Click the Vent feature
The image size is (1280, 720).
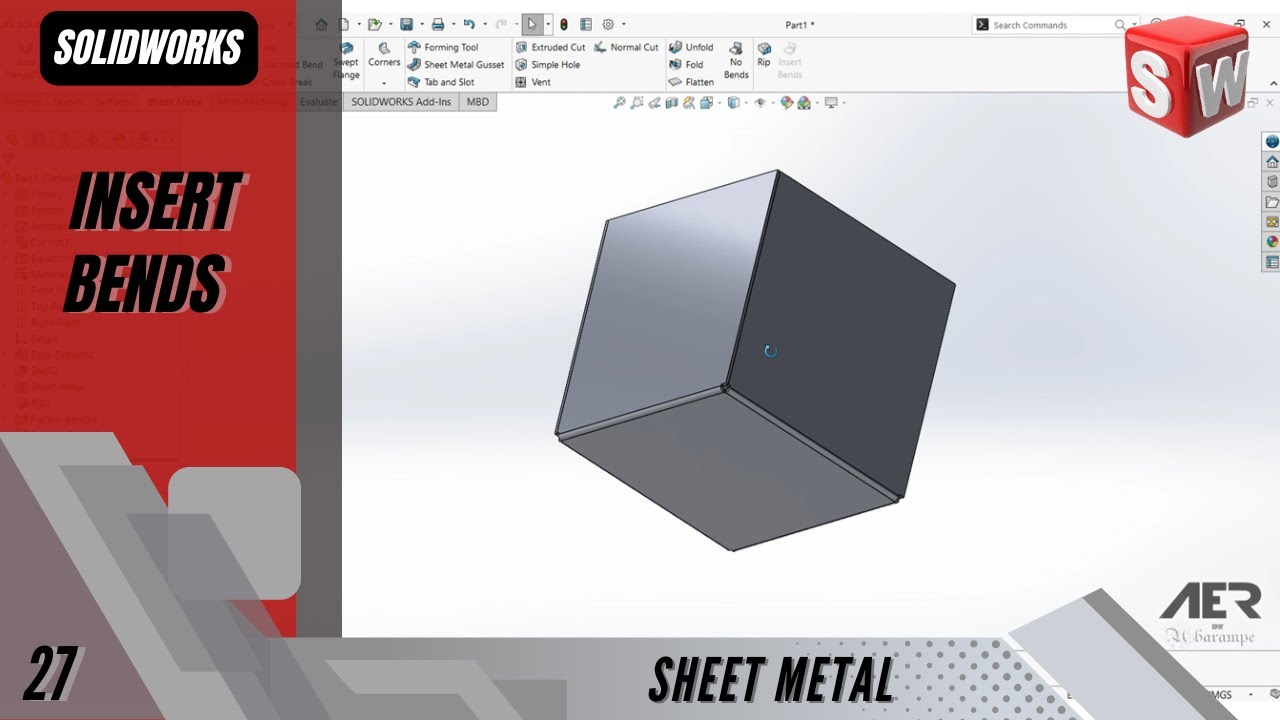[x=533, y=82]
